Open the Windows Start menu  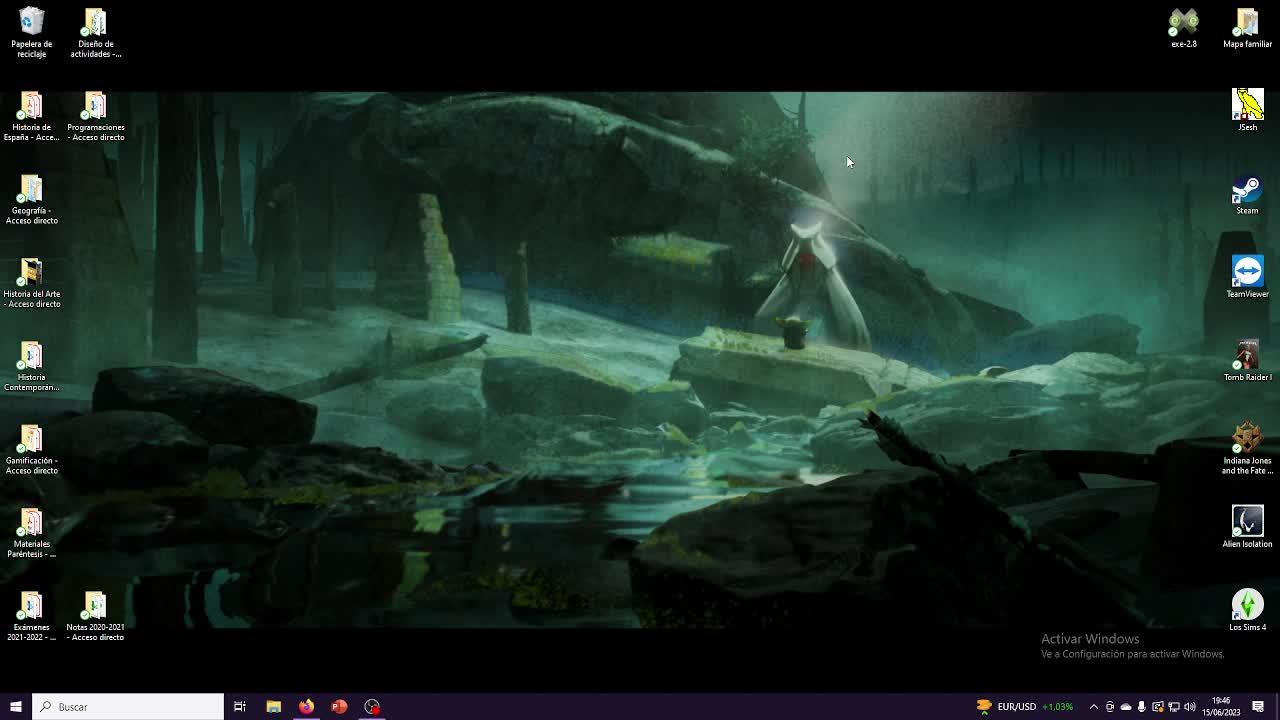click(16, 707)
